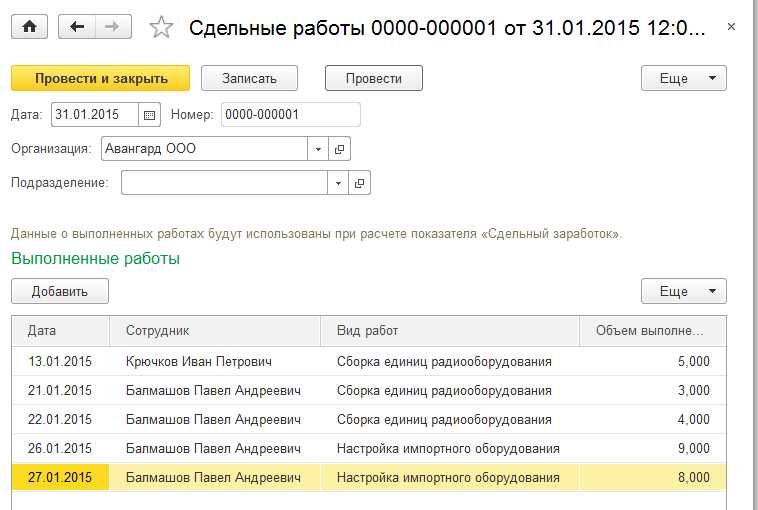Viewport: 758px width, 510px height.
Task: Open the Организация record with square icon
Action: tap(340, 149)
